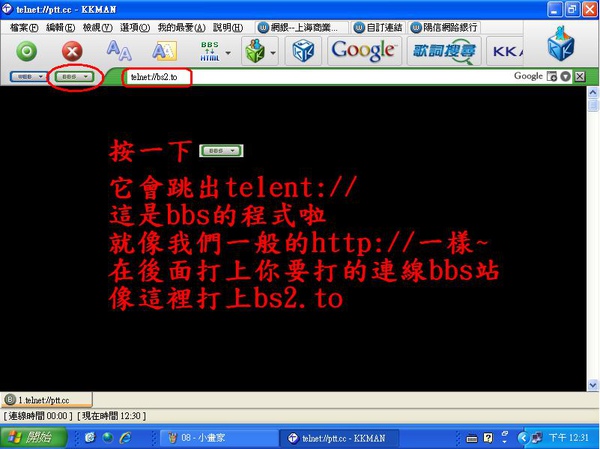Screen dimensions: 600x449
Task: Click the green connect button in the toolbar
Action: tap(27, 51)
